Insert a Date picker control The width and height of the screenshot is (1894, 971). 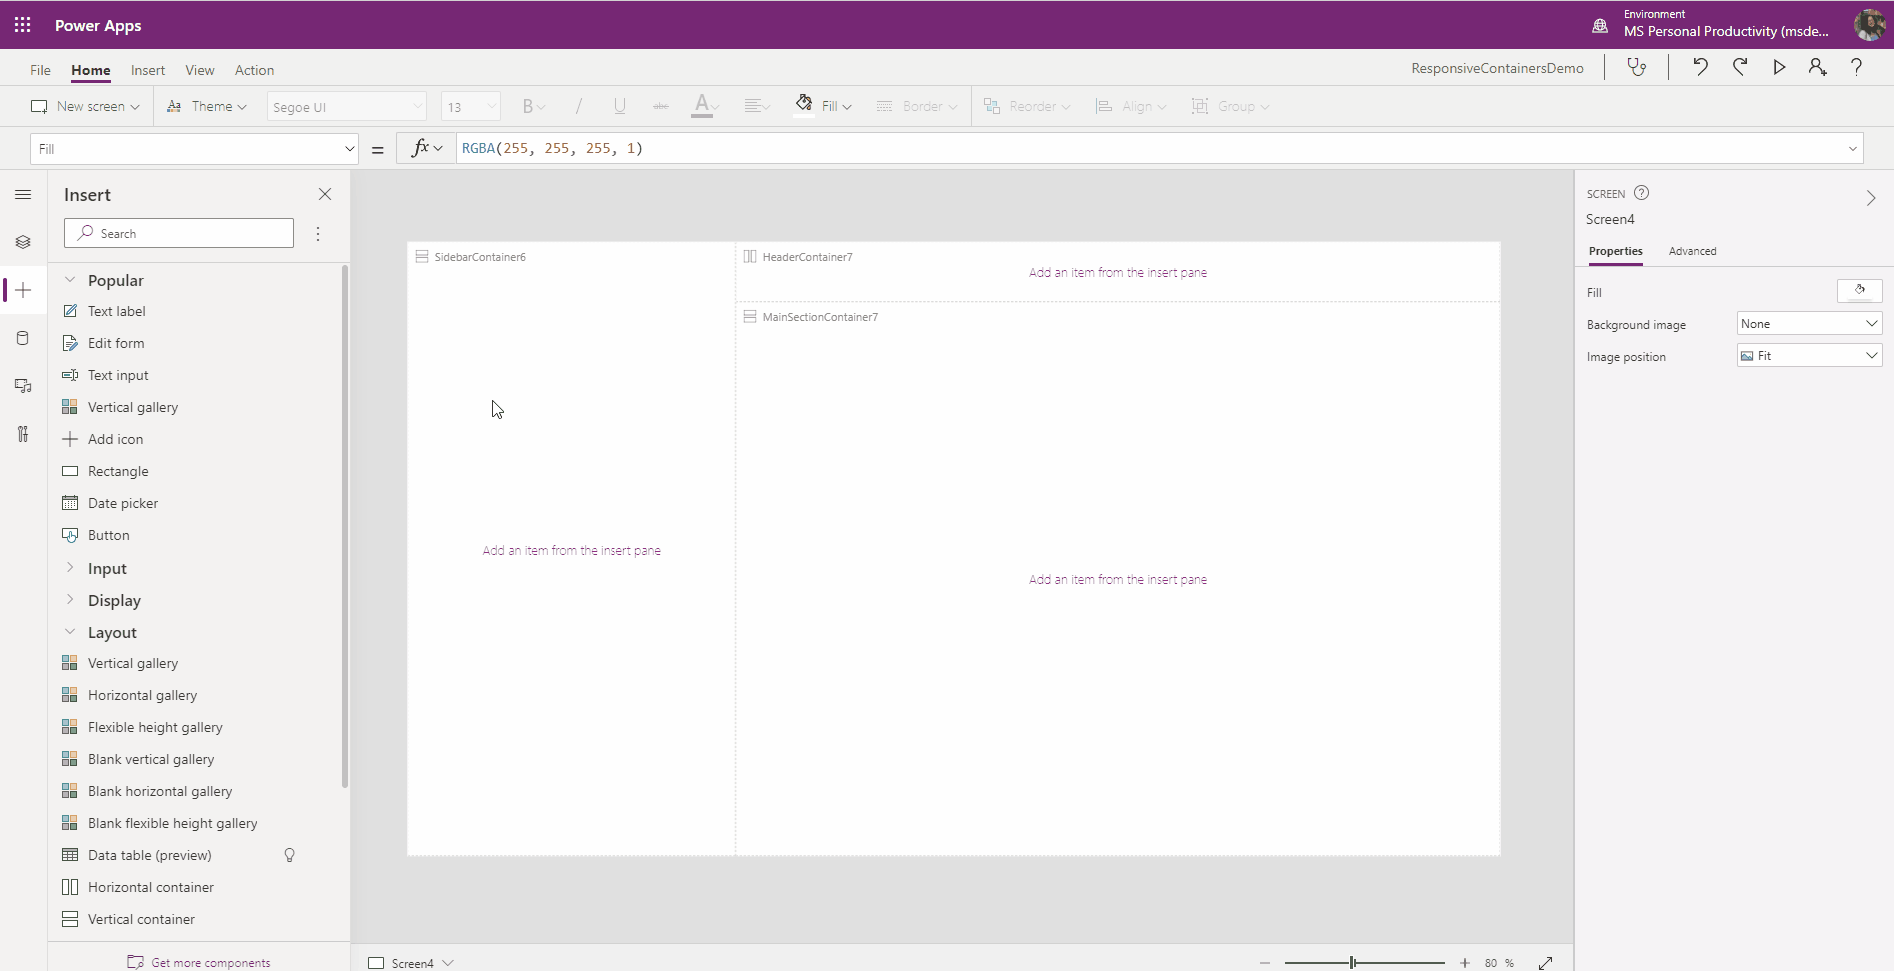coord(121,502)
